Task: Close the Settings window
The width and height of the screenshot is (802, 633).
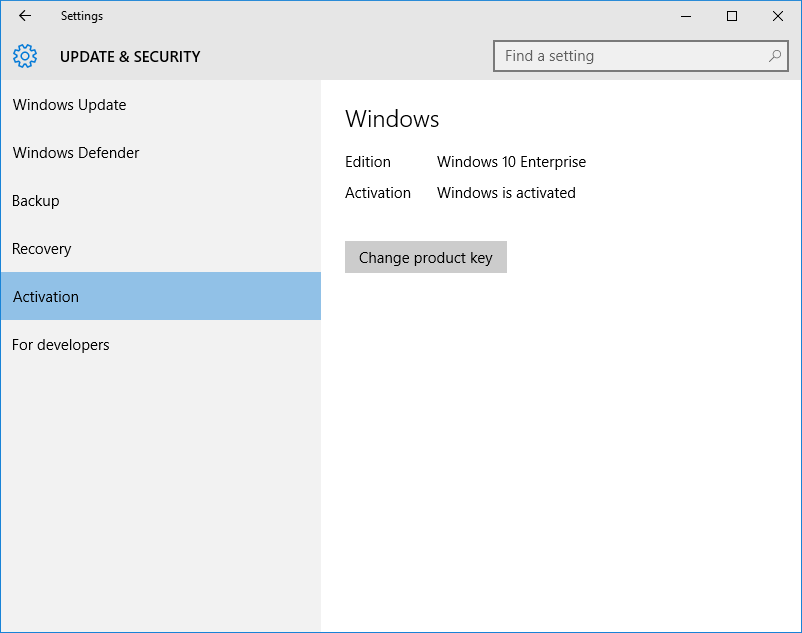Action: 778,16
